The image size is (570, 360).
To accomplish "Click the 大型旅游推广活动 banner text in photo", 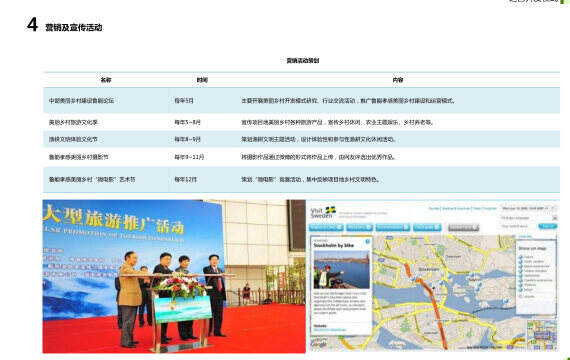I will click(113, 219).
